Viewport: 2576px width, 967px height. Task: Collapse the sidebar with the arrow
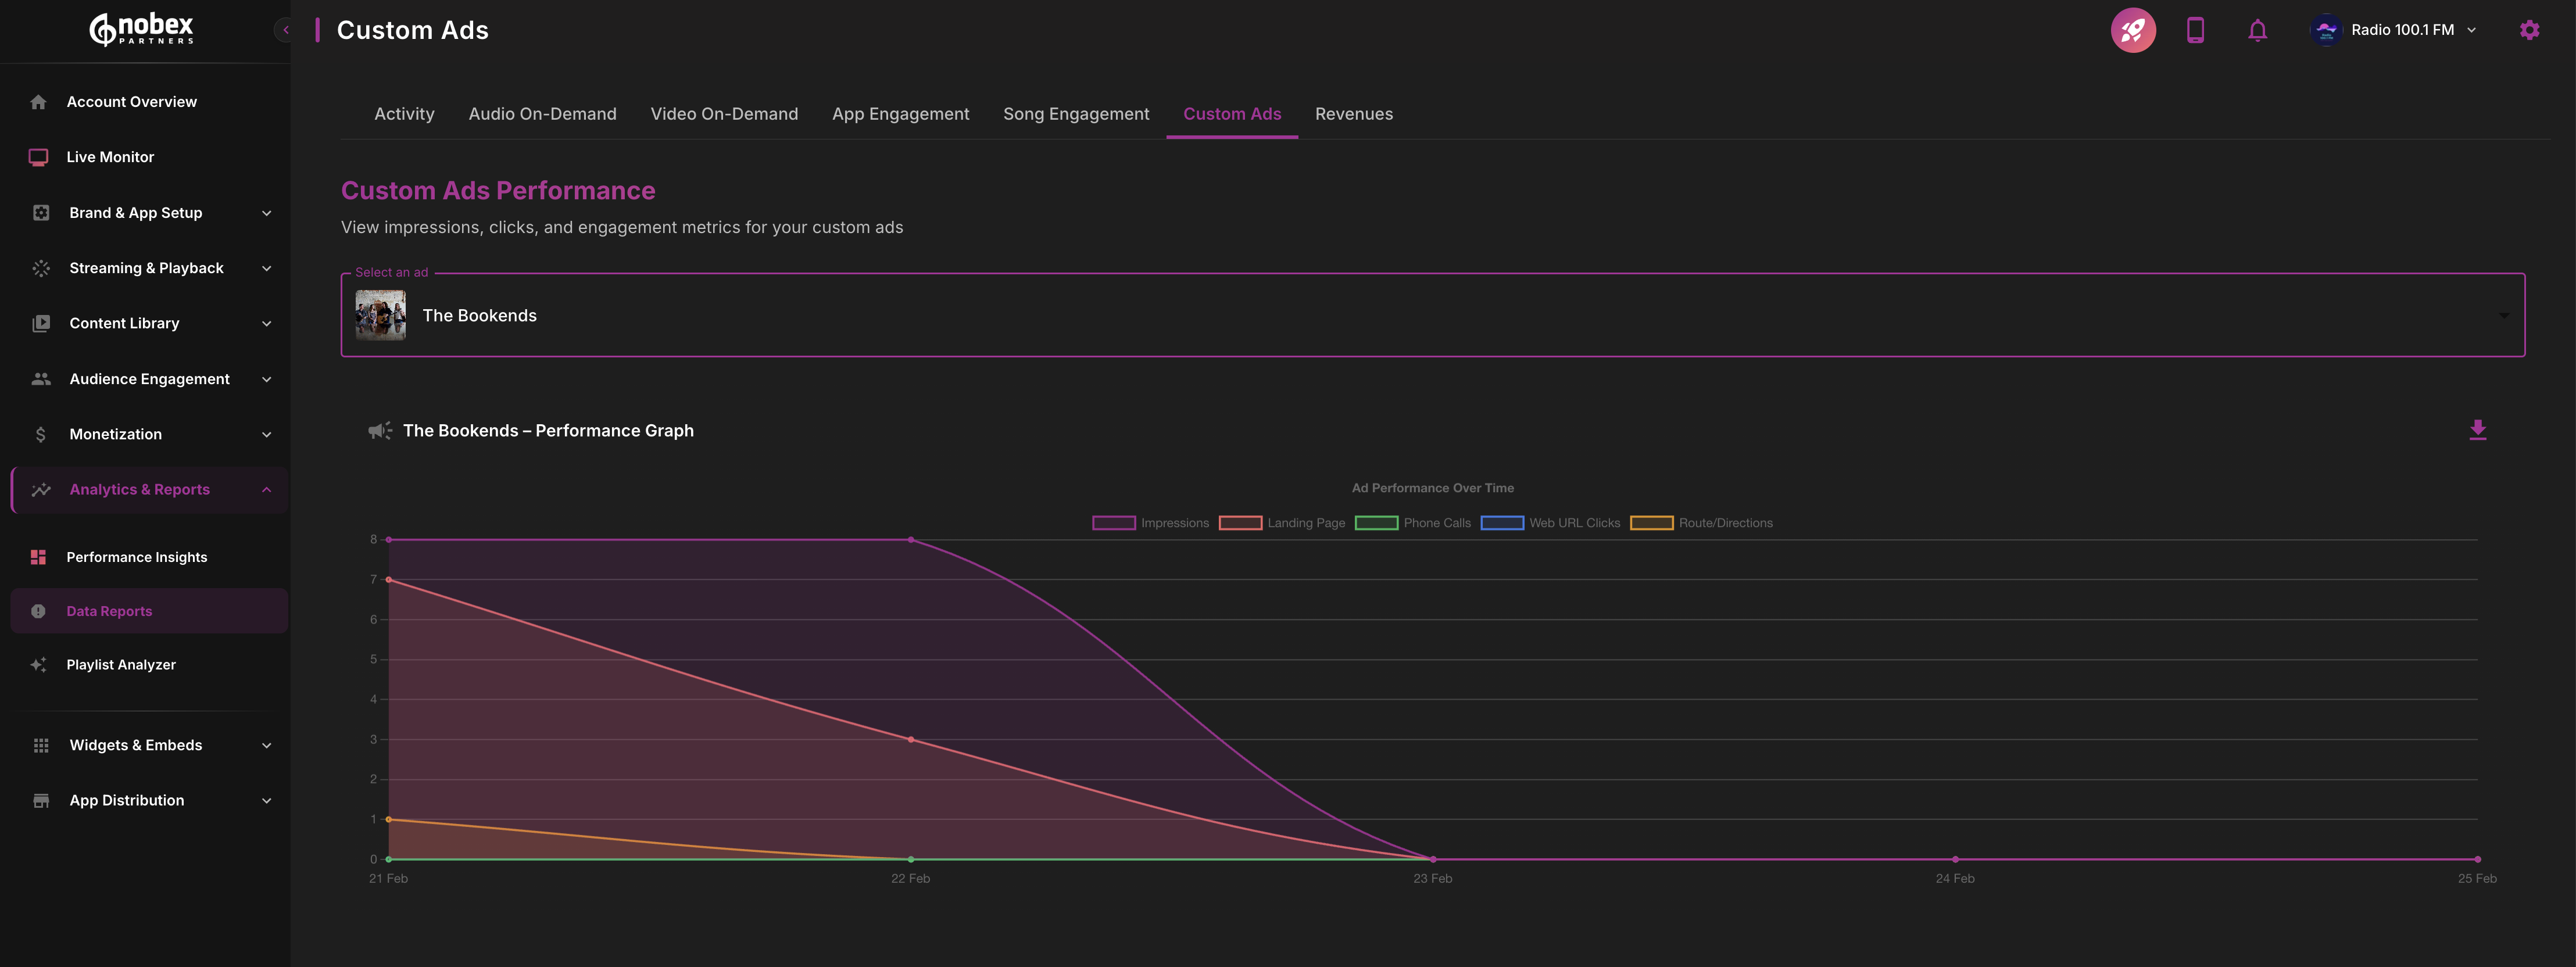coord(285,30)
